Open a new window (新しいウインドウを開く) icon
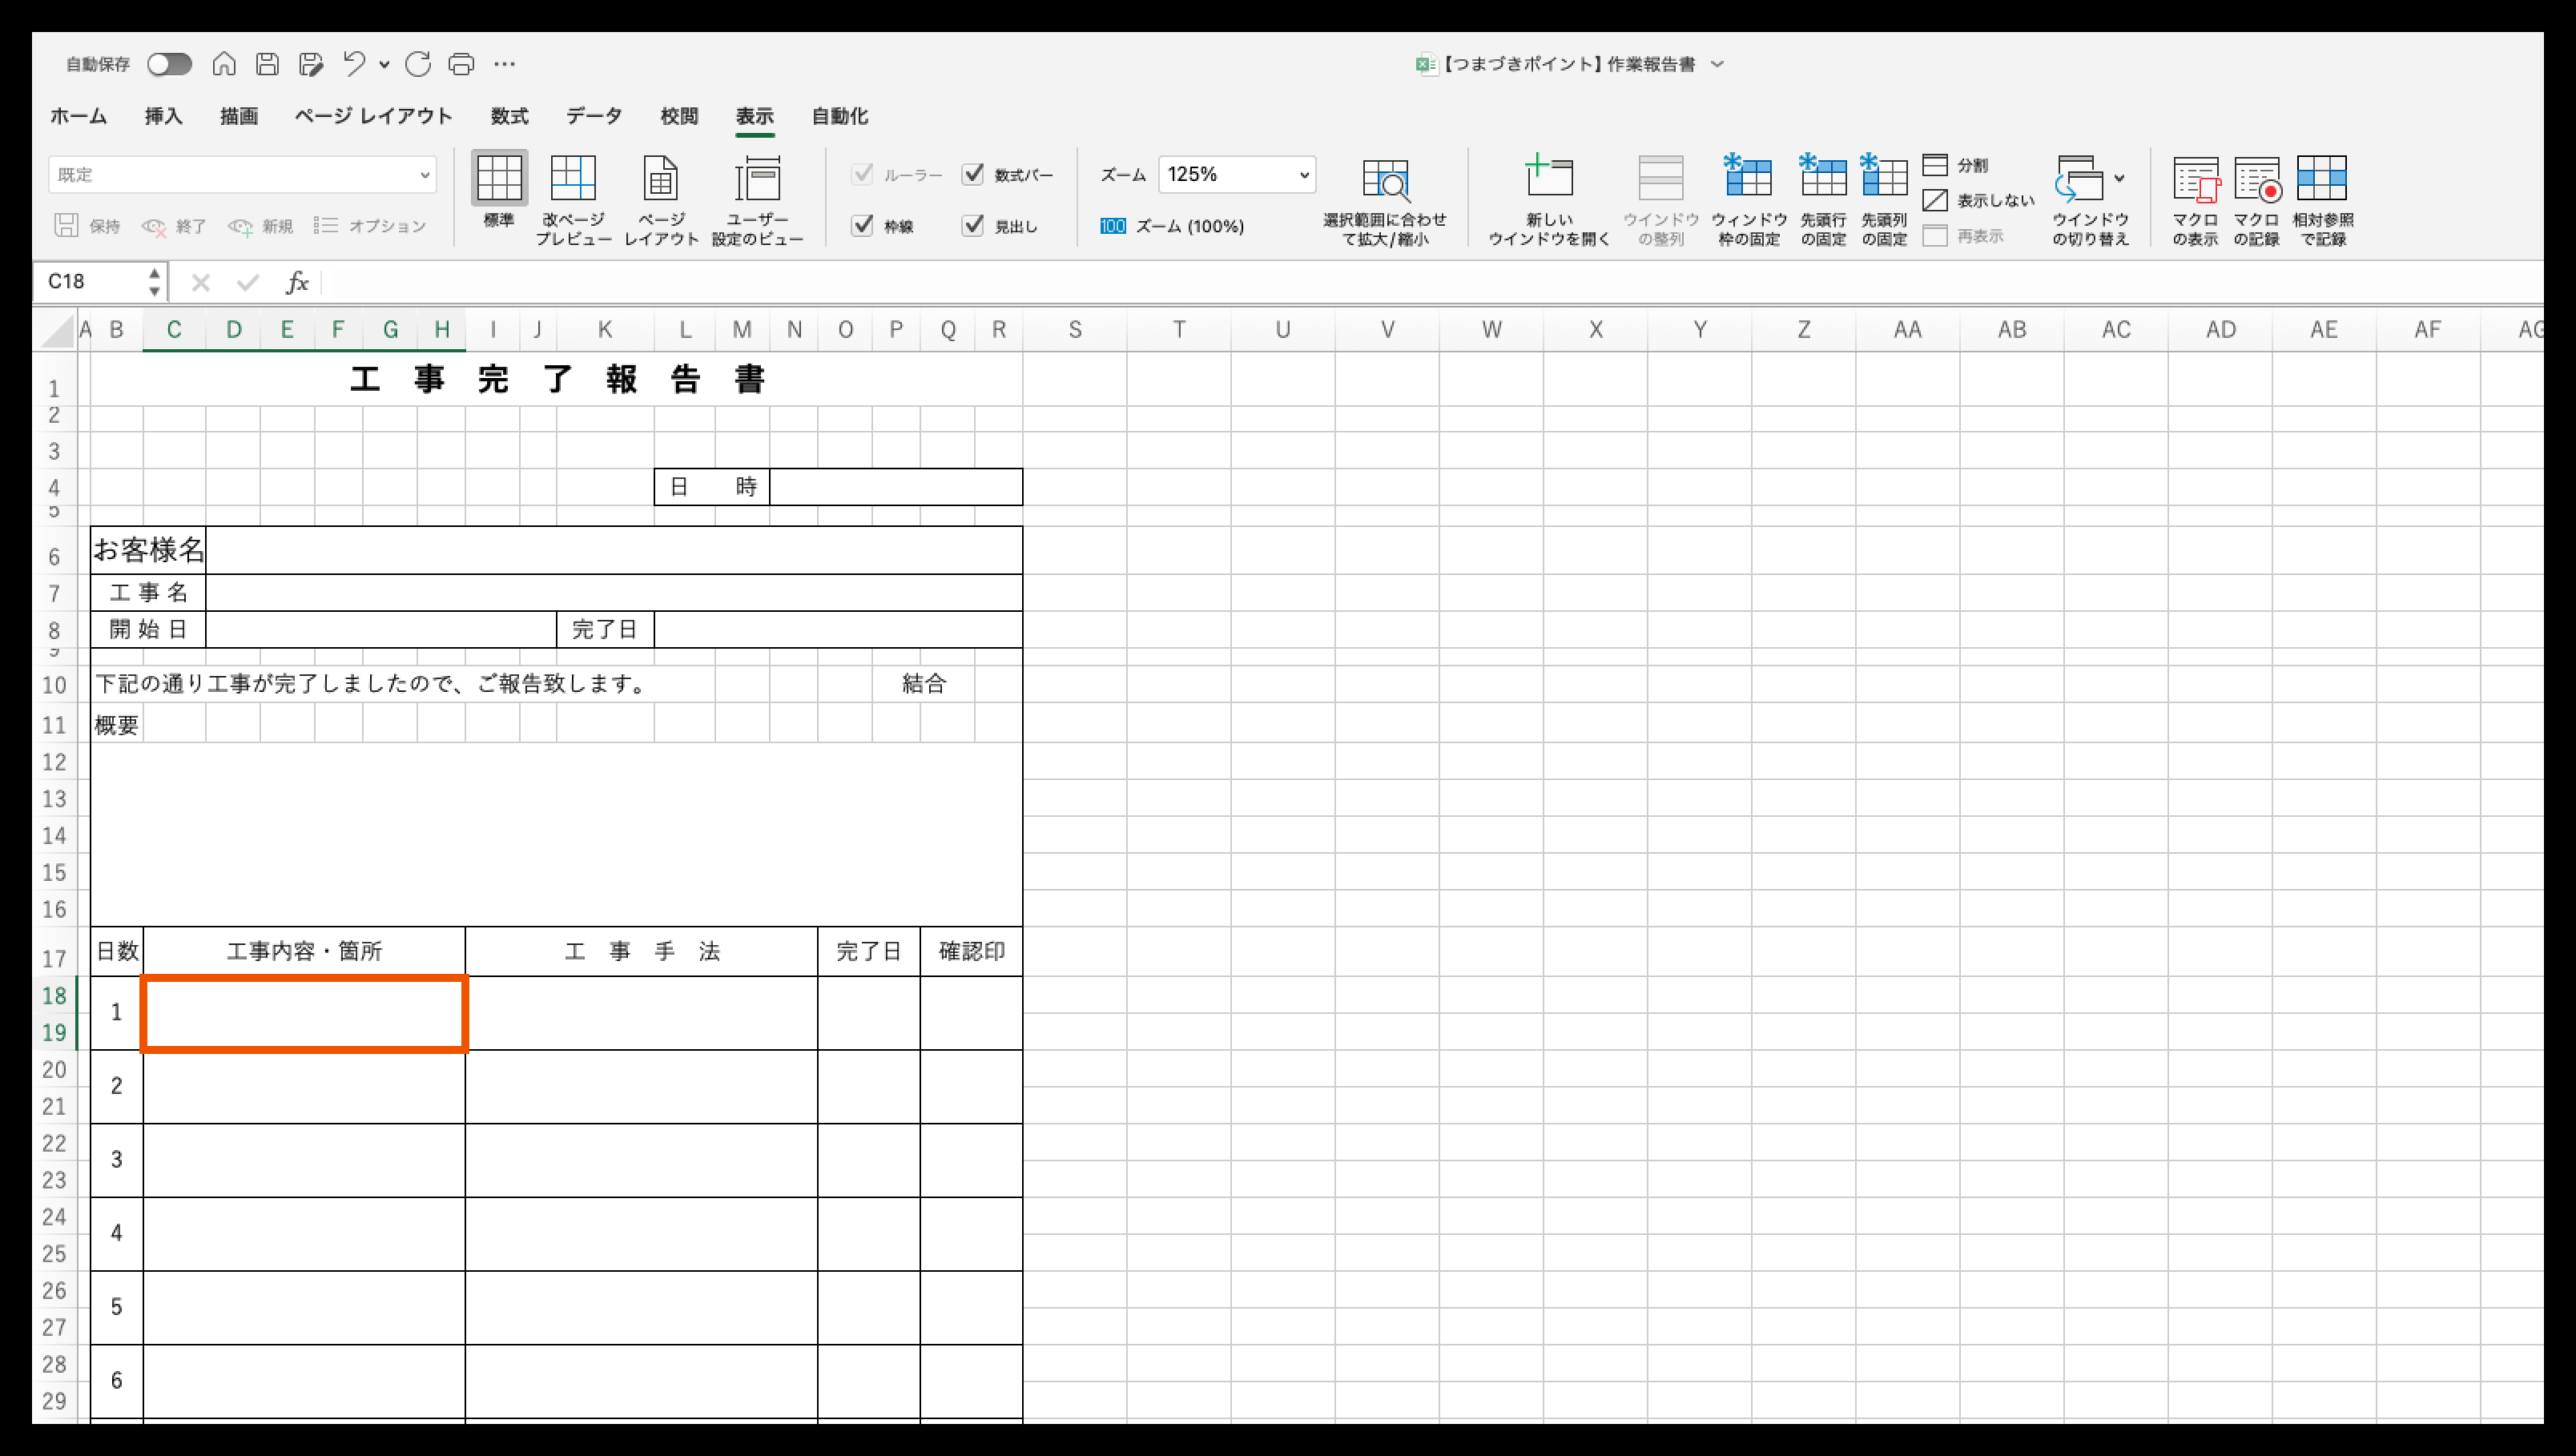This screenshot has height=1456, width=2576. [1548, 178]
